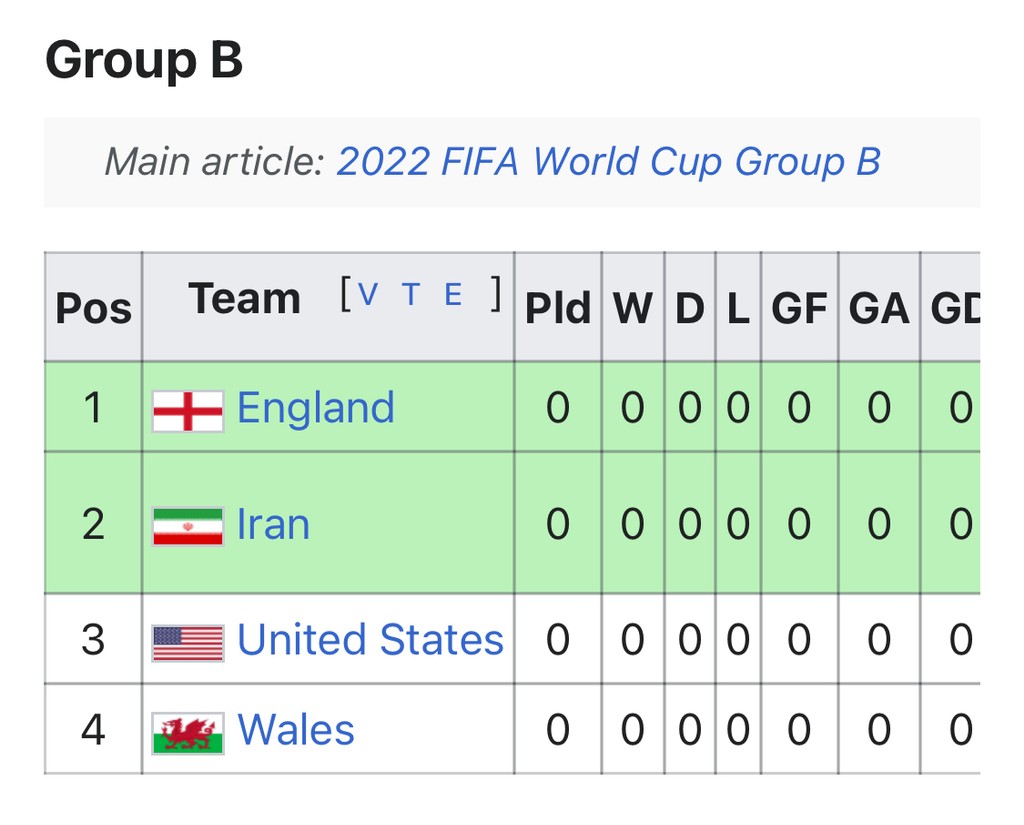Open the United States team link

pos(370,639)
